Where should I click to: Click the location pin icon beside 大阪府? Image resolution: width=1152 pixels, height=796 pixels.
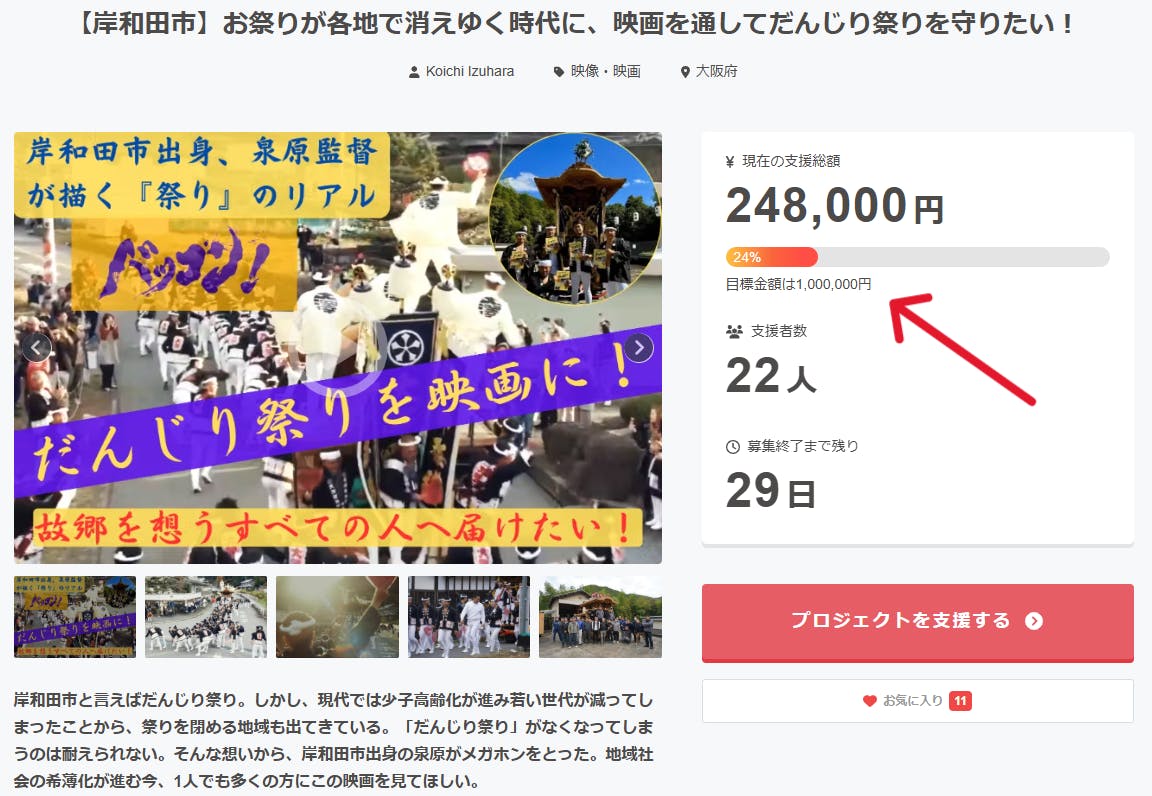pos(685,72)
